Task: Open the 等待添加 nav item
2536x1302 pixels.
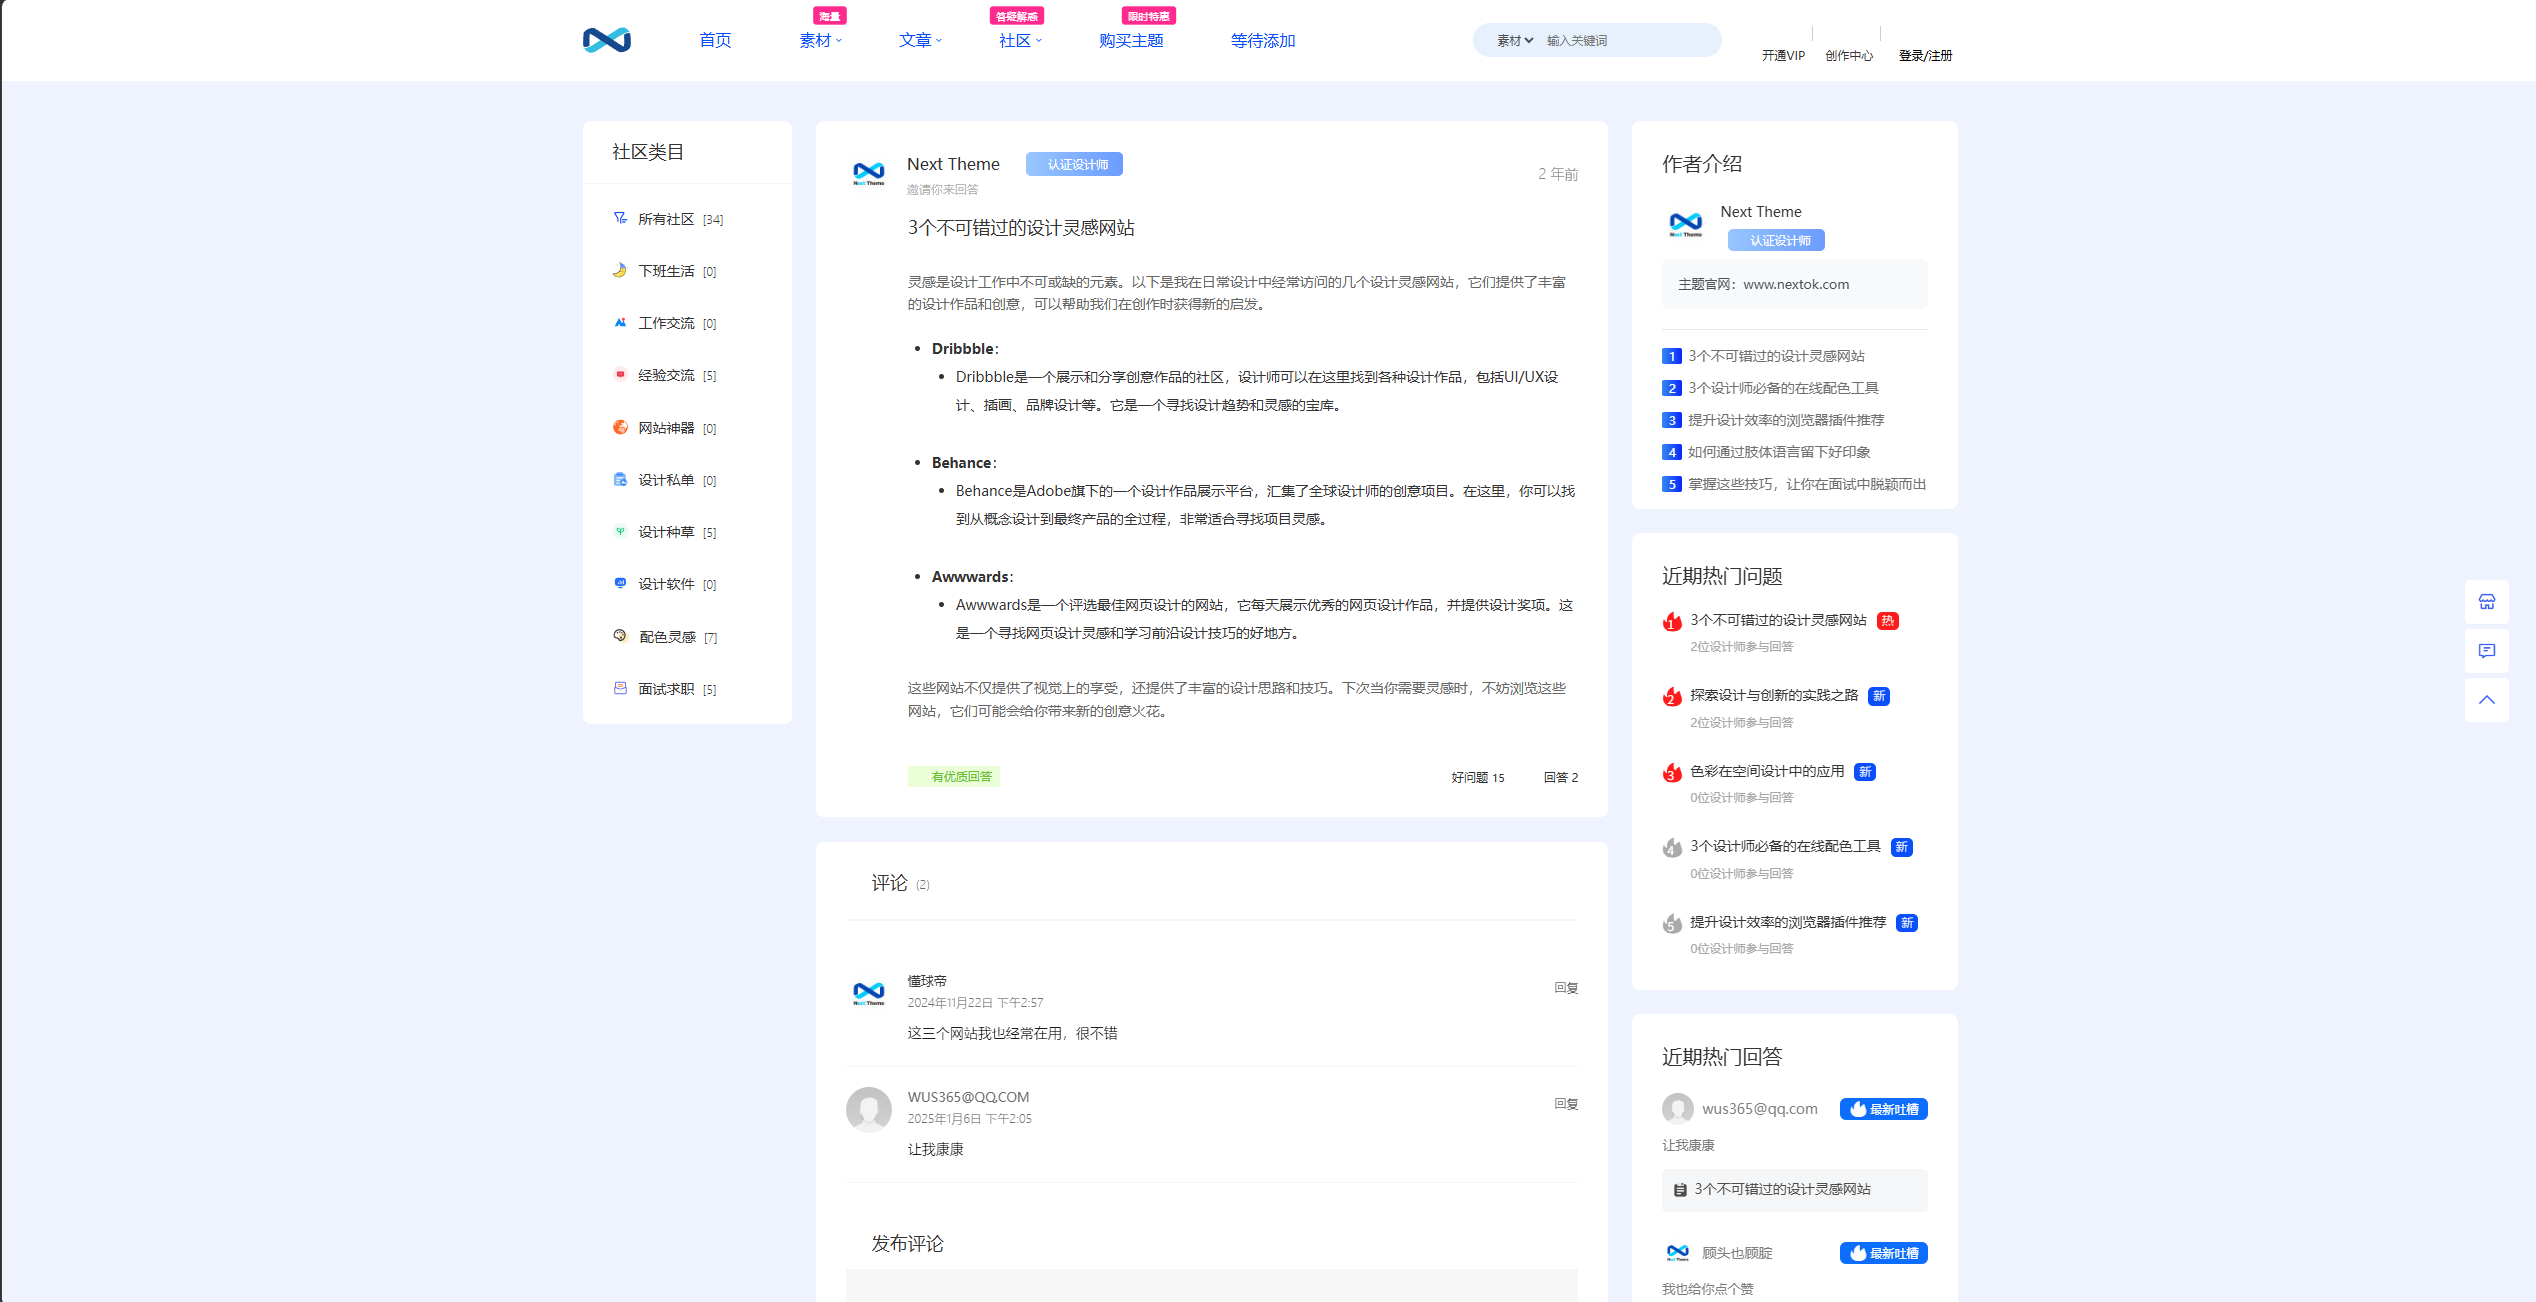Action: (x=1263, y=40)
